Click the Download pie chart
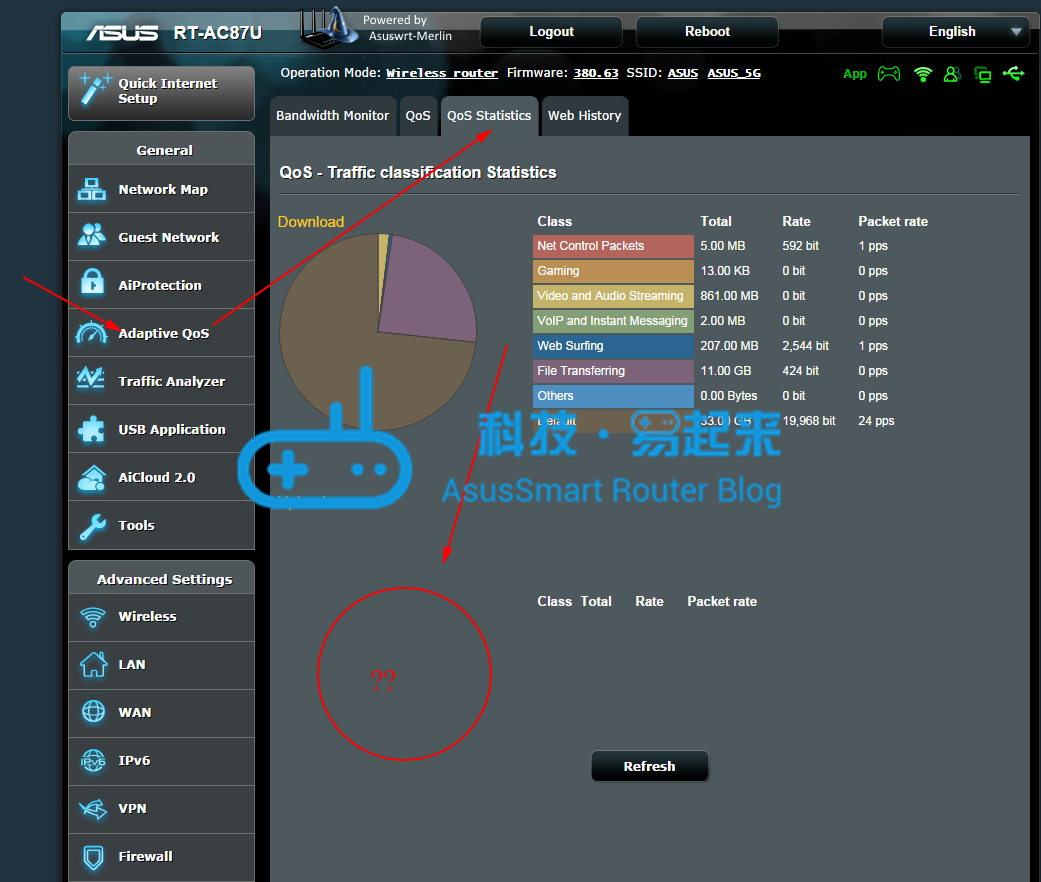This screenshot has height=882, width=1041. (378, 331)
